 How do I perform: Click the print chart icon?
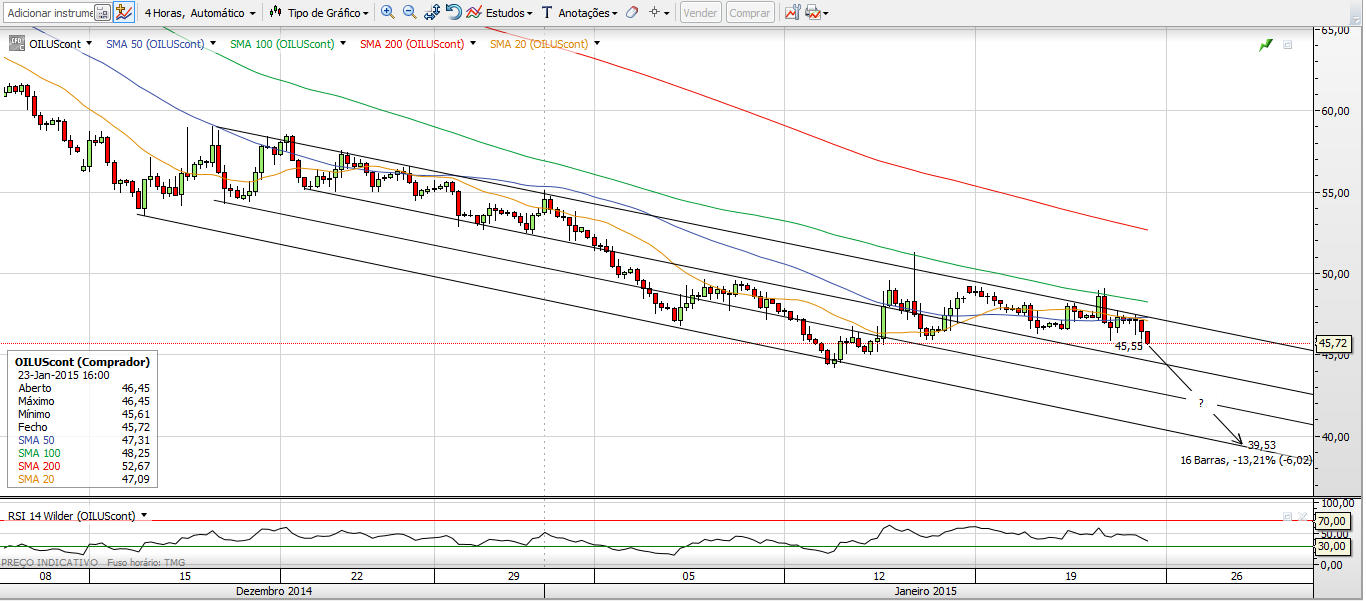point(812,13)
